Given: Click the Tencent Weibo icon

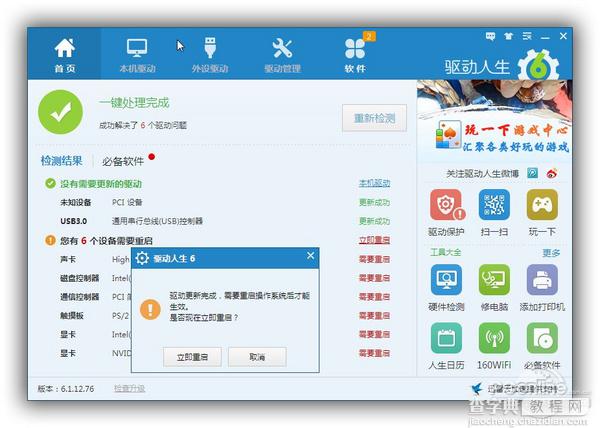Looking at the screenshot, I should pyautogui.click(x=532, y=173).
